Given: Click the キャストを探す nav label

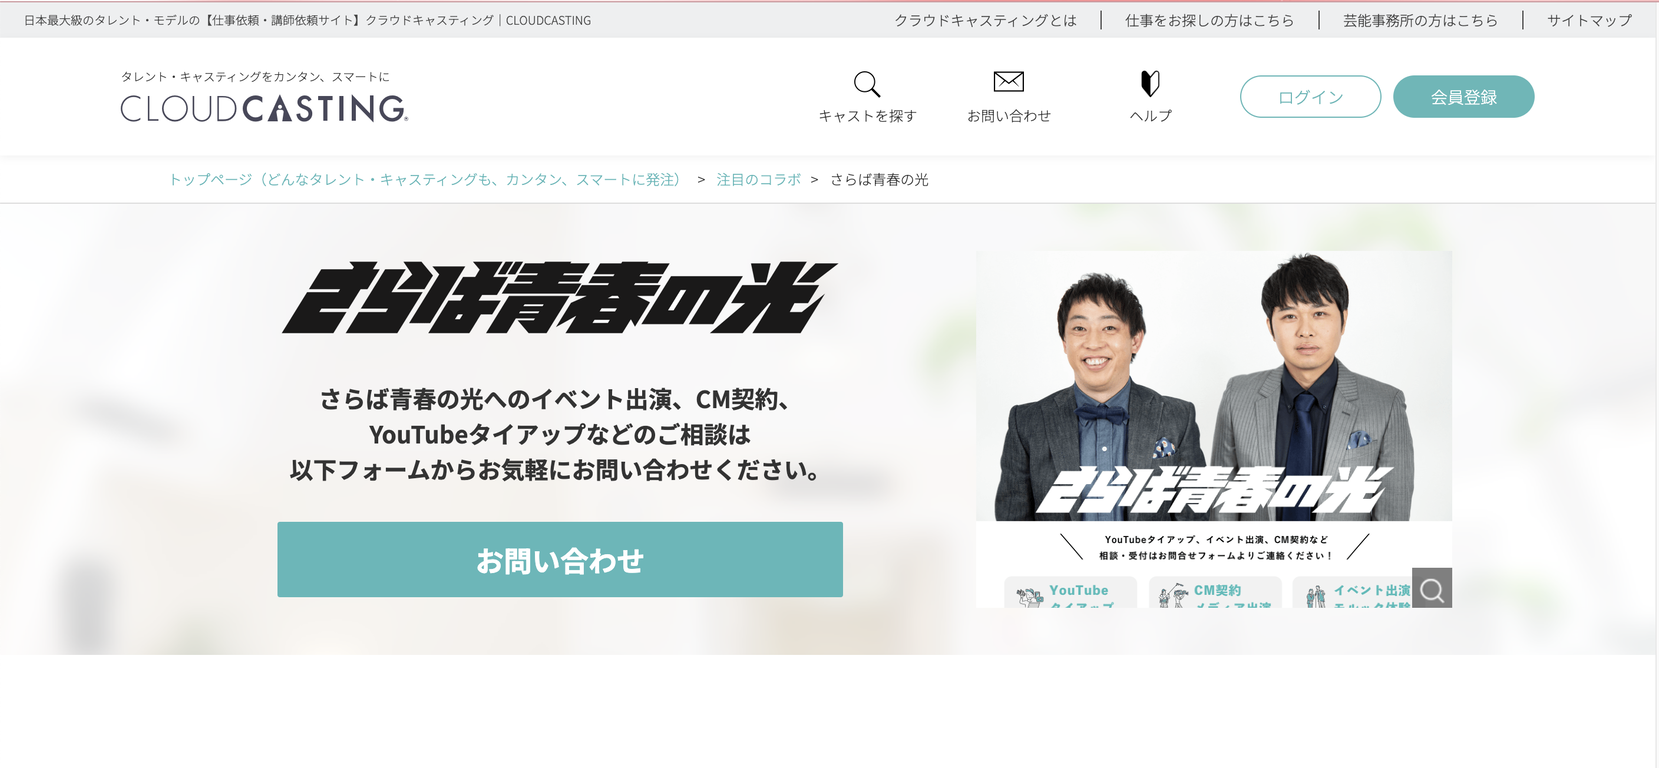Looking at the screenshot, I should tap(867, 116).
